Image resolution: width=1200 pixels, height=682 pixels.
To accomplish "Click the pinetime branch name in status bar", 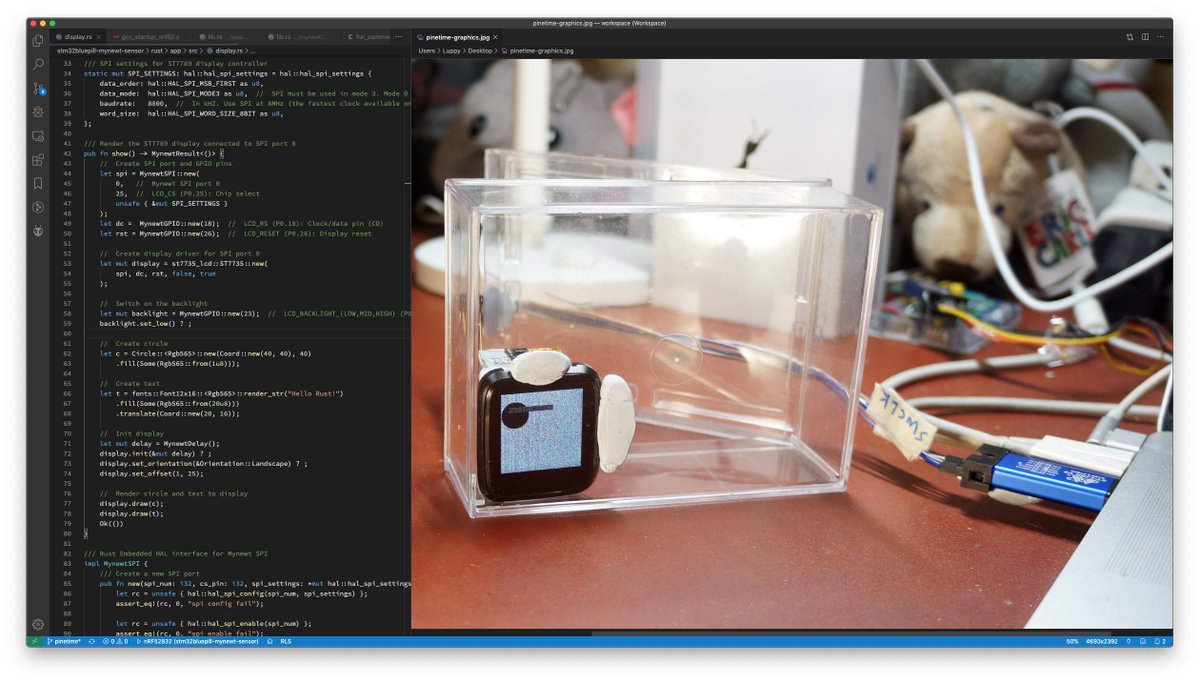I will pos(63,643).
